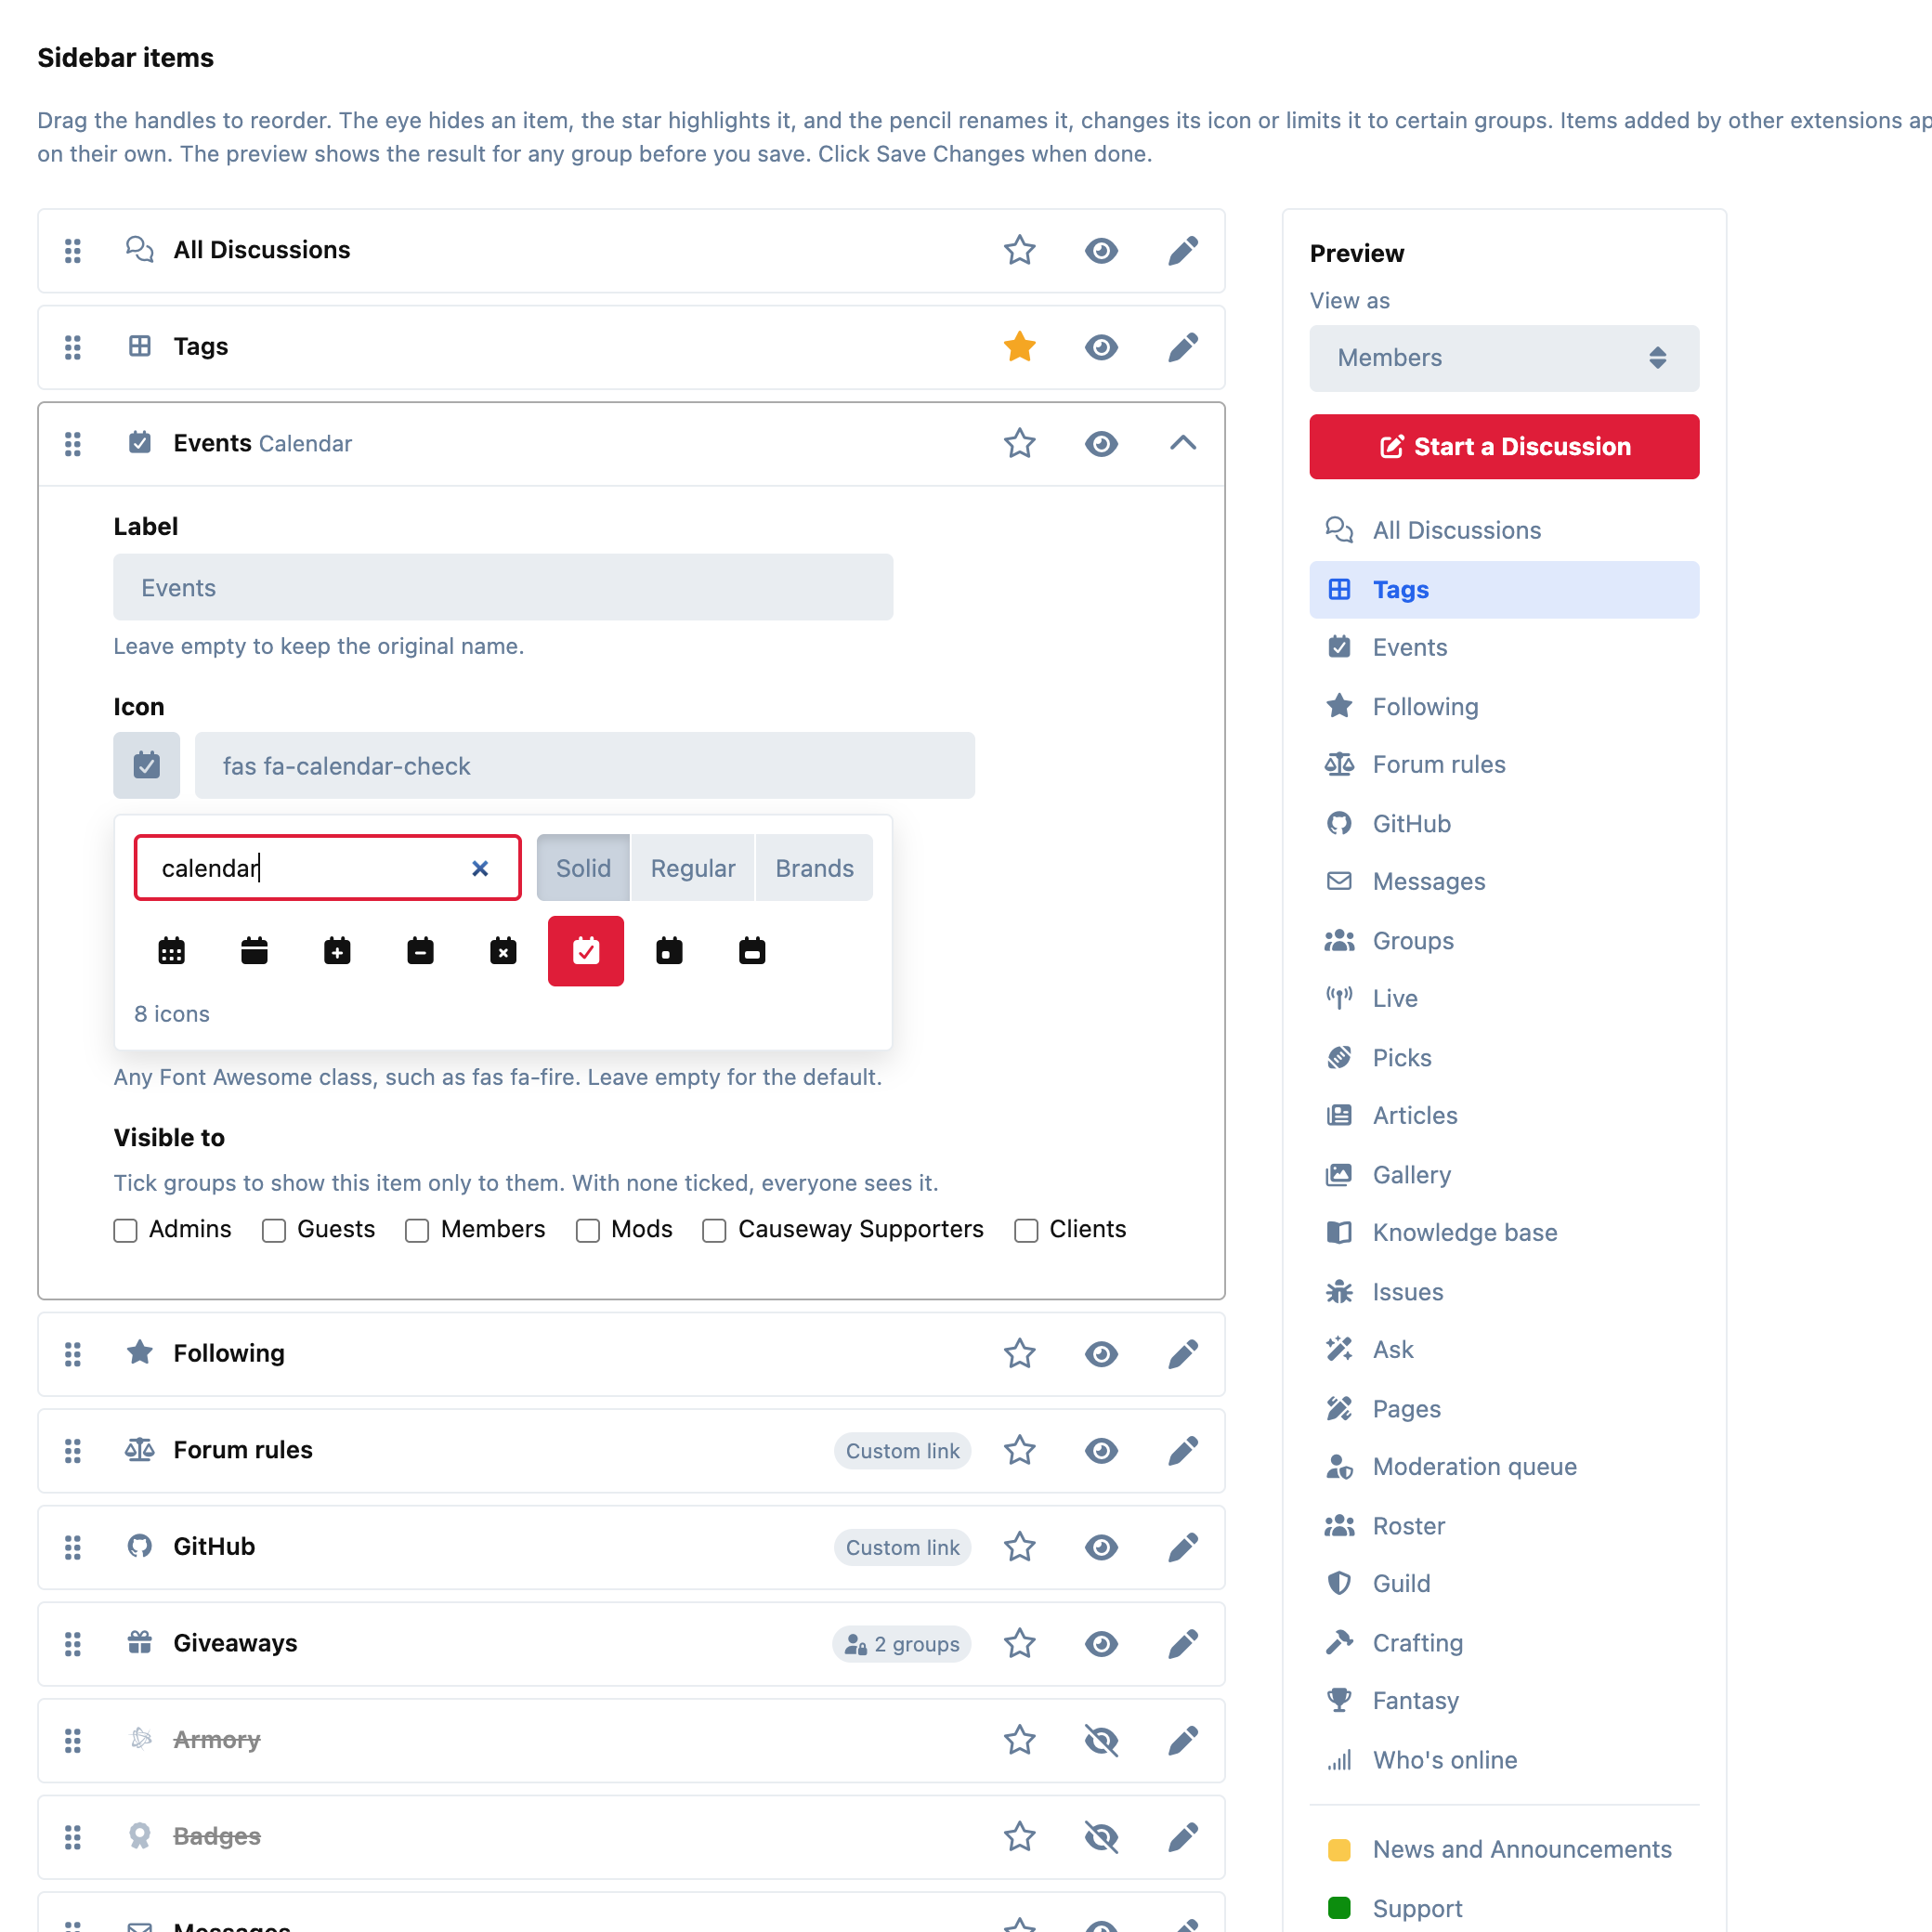
Task: Open Tags in the preview sidebar
Action: [x=1504, y=590]
